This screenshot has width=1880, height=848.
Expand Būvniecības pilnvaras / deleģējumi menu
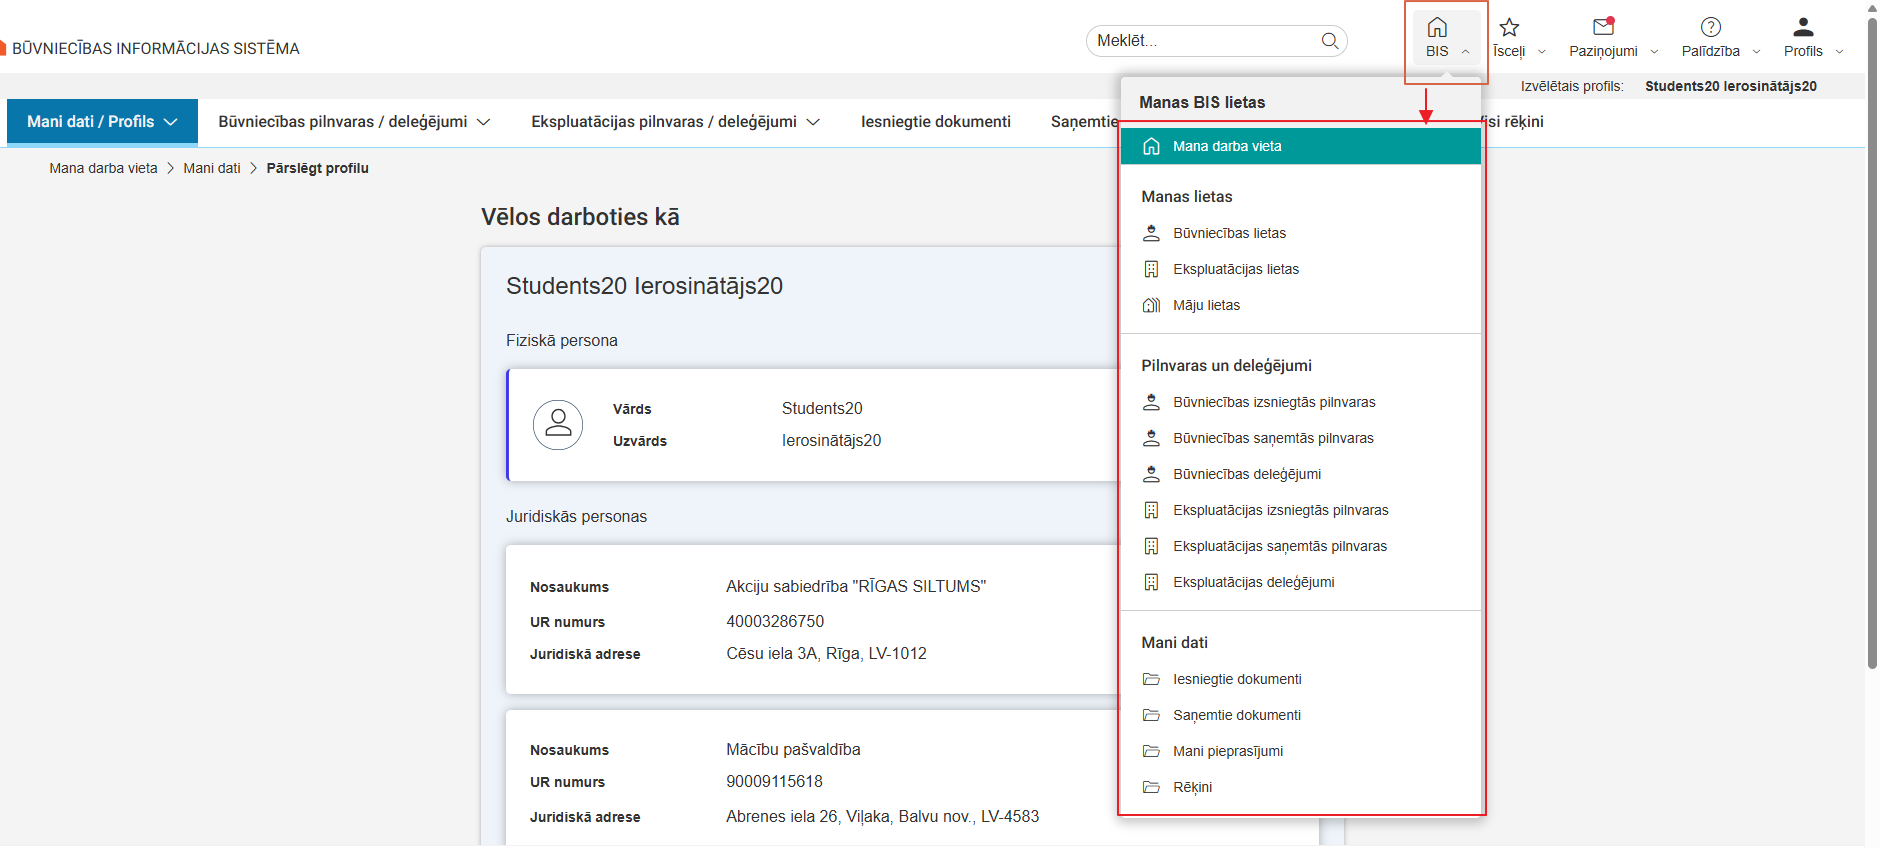point(354,122)
